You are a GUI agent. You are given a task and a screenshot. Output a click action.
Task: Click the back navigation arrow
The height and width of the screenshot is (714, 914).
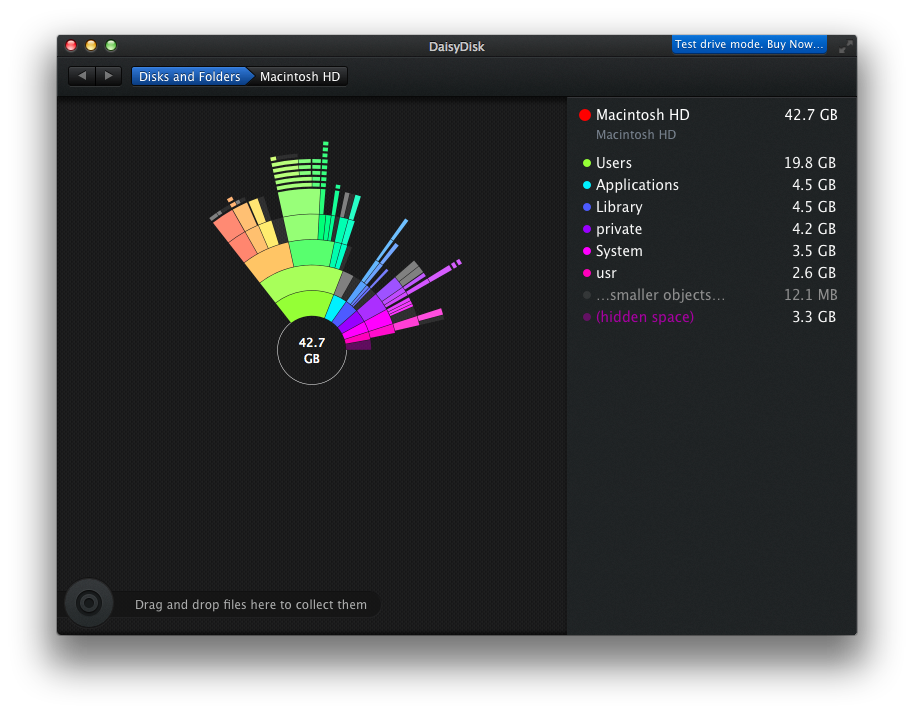(x=82, y=76)
